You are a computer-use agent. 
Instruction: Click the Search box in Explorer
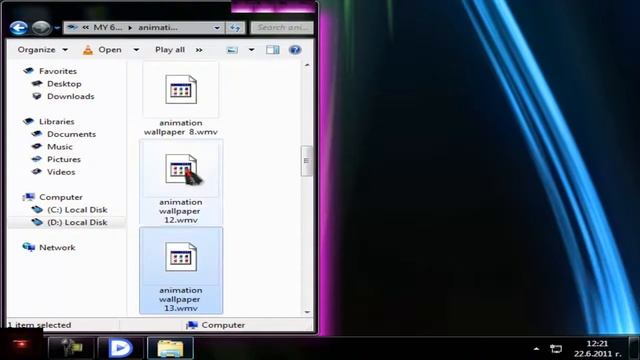(x=282, y=27)
